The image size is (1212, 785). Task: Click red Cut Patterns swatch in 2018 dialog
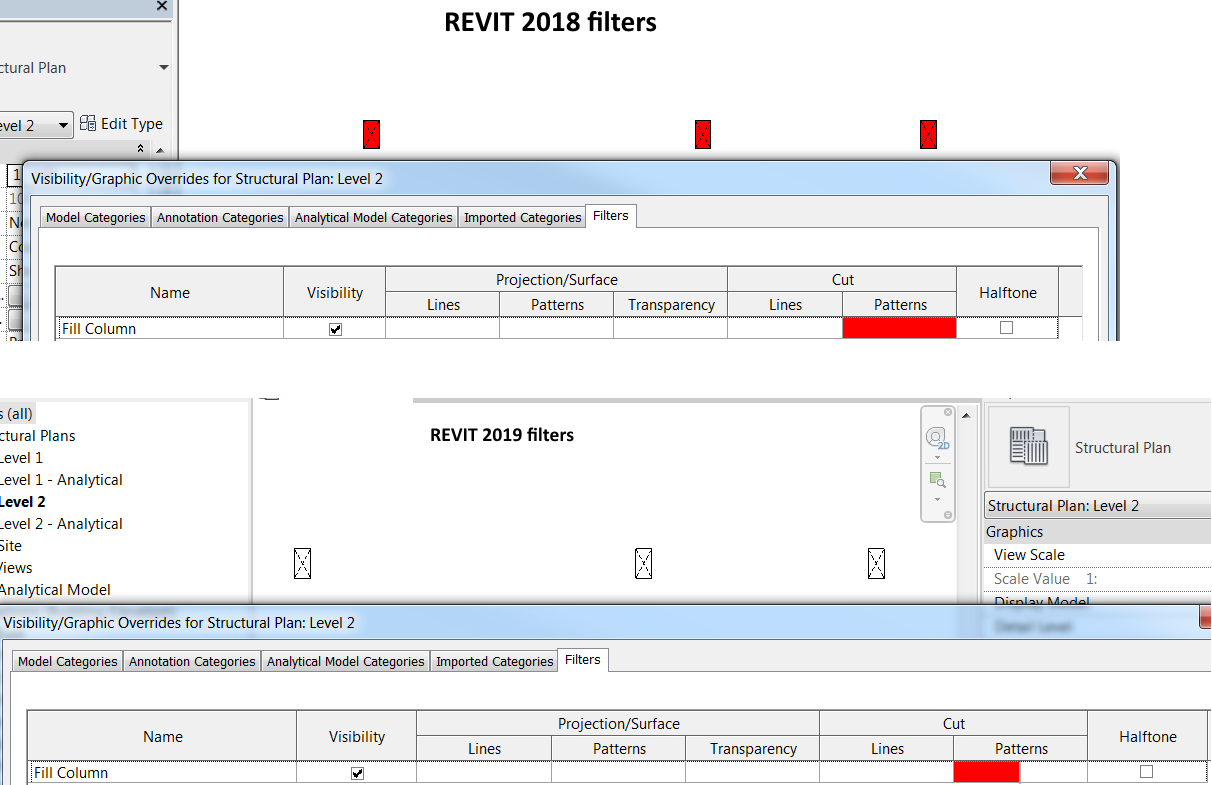[x=900, y=328]
